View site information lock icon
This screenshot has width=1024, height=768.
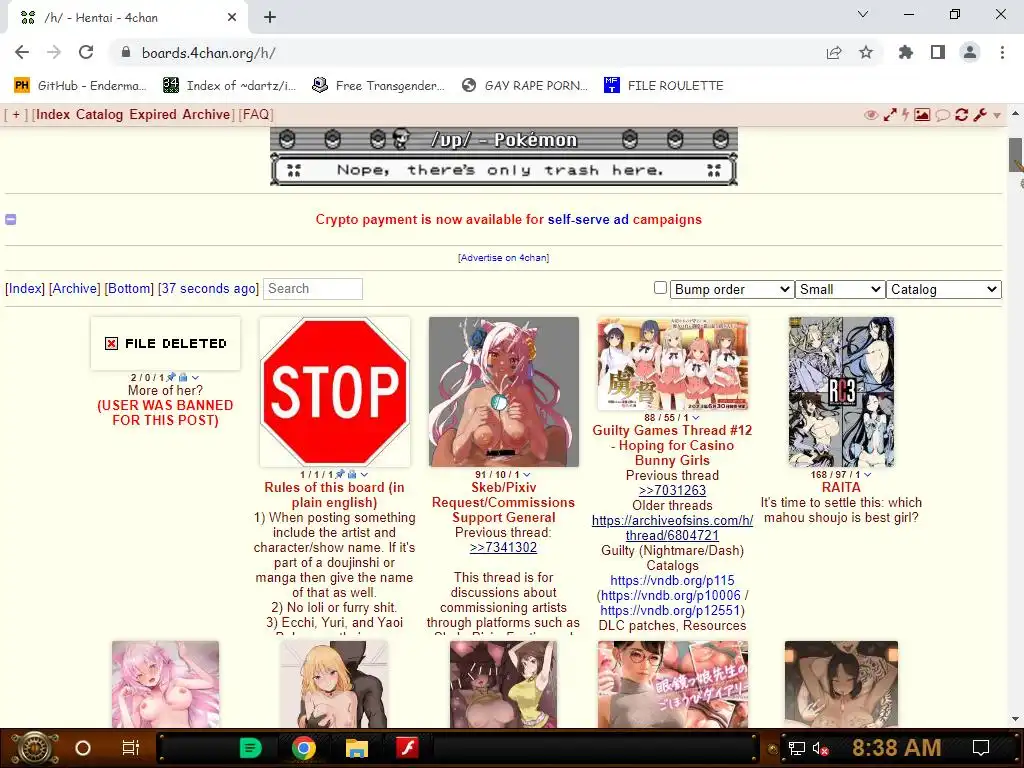(126, 52)
